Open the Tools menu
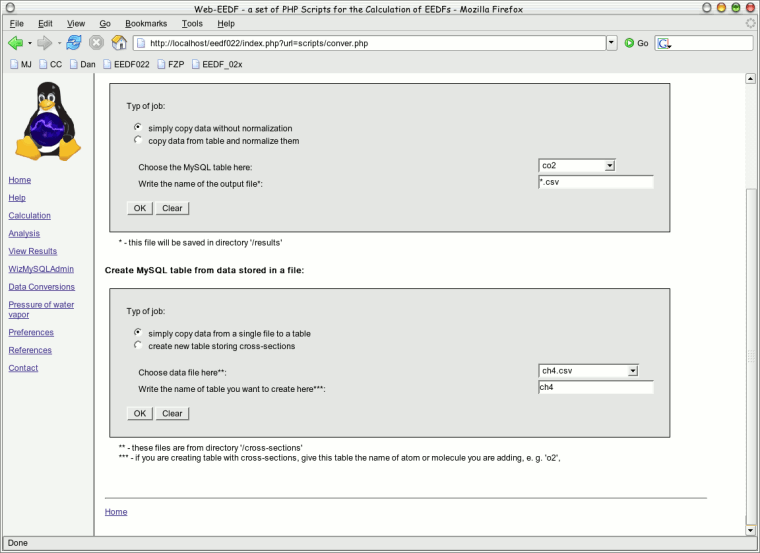 pyautogui.click(x=192, y=23)
